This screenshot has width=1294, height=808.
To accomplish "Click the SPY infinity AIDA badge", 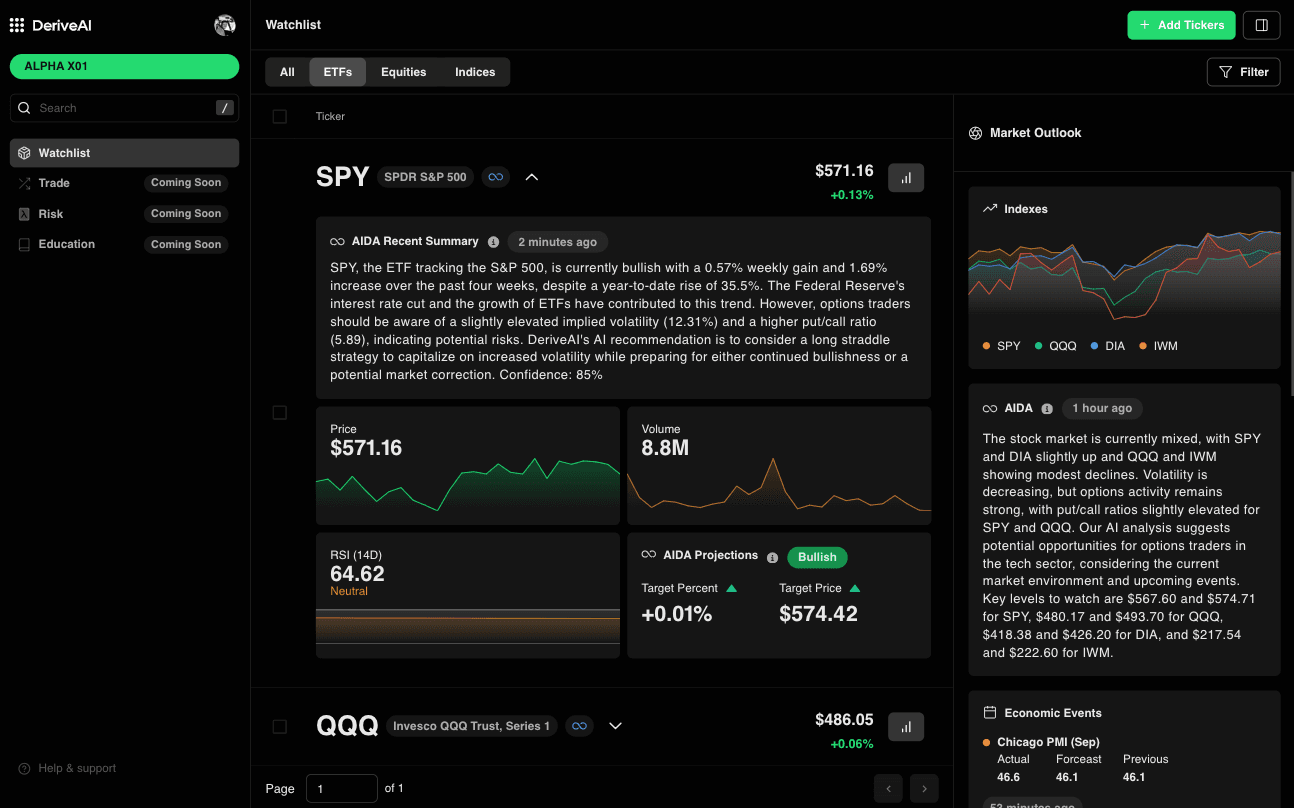I will (495, 177).
